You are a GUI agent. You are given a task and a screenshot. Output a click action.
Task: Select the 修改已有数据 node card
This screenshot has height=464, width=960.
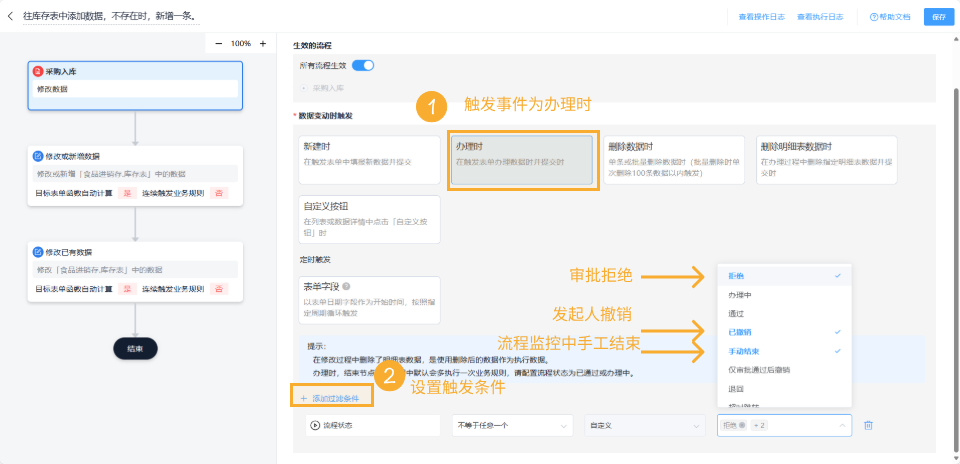[x=135, y=271]
